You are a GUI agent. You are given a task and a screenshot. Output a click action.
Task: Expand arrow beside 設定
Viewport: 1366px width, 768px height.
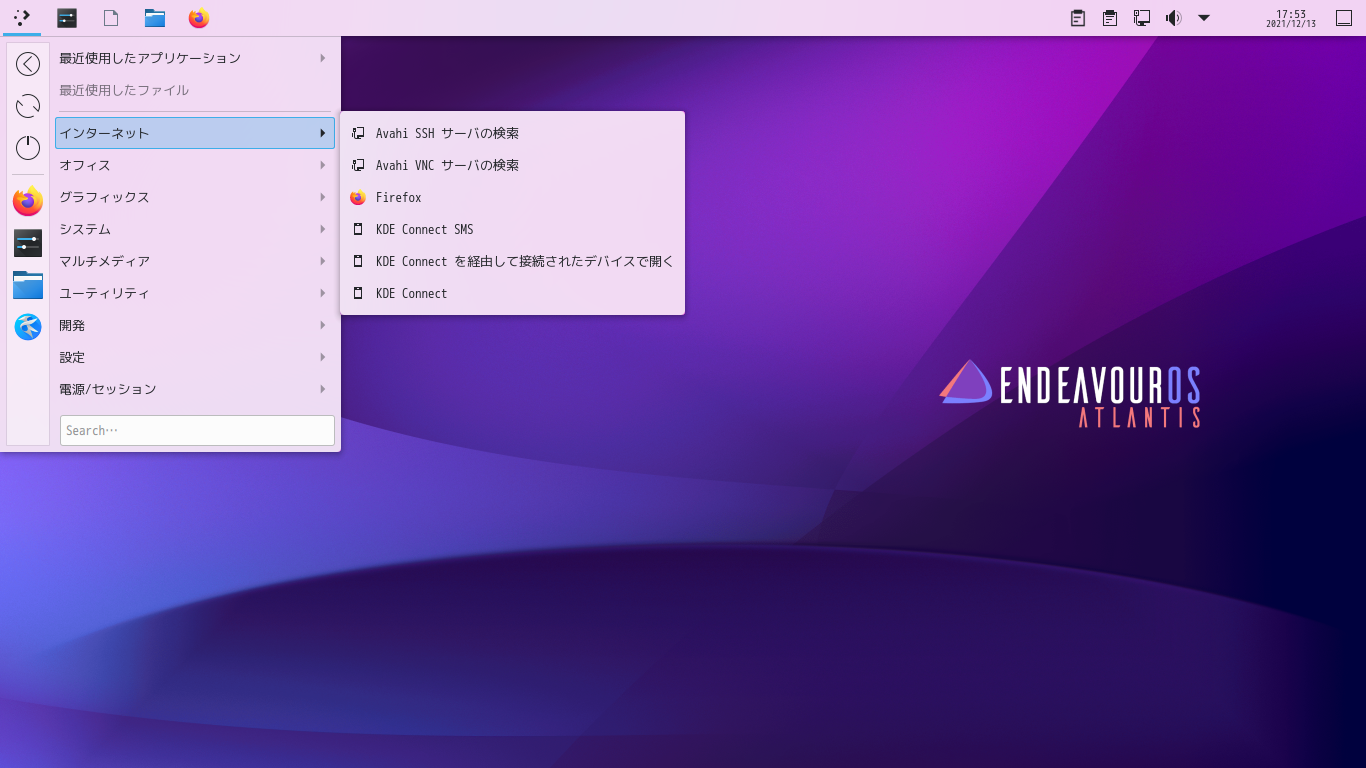coord(322,357)
